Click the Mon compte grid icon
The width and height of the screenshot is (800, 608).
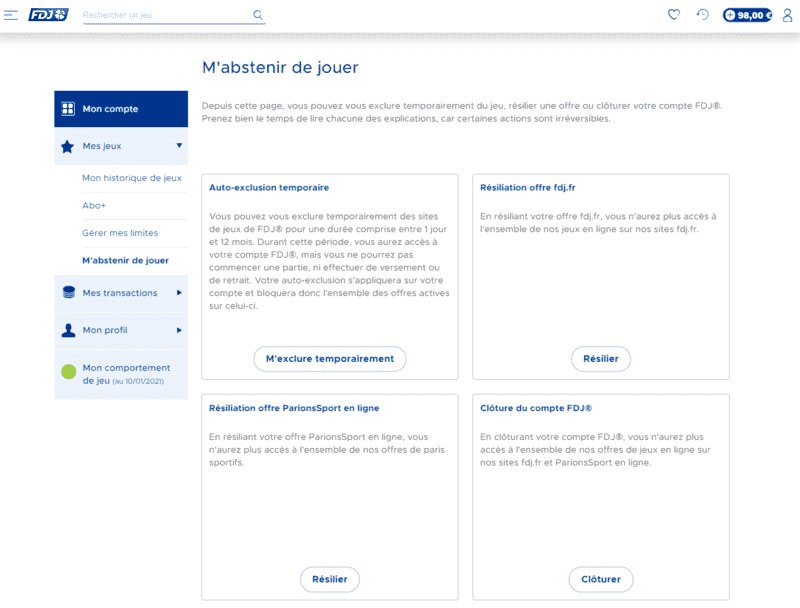pyautogui.click(x=68, y=109)
